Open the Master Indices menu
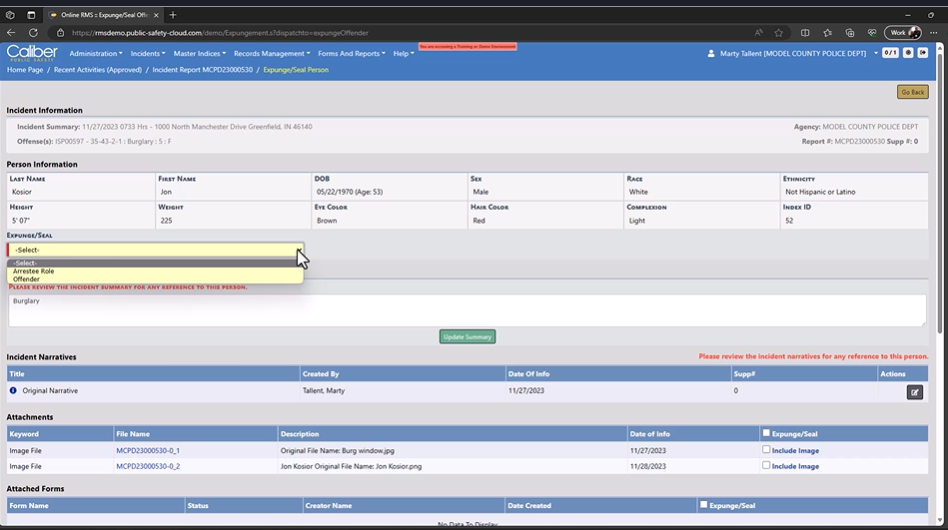The image size is (948, 530). click(x=199, y=53)
